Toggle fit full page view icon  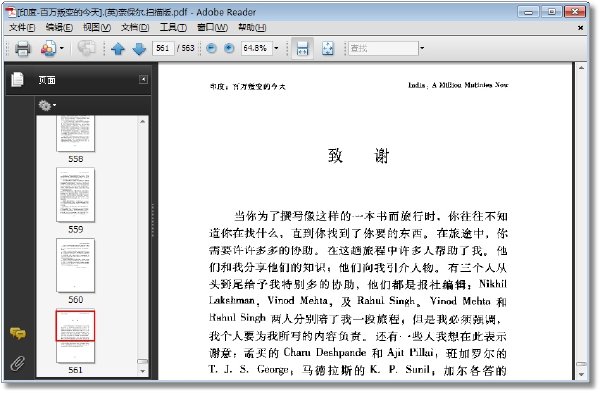pos(328,49)
